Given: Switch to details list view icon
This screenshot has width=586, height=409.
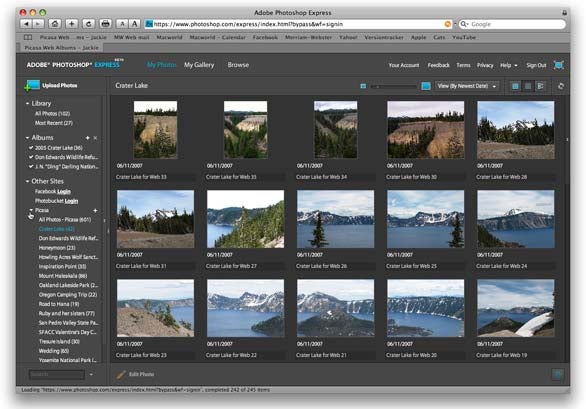Looking at the screenshot, I should [x=540, y=86].
